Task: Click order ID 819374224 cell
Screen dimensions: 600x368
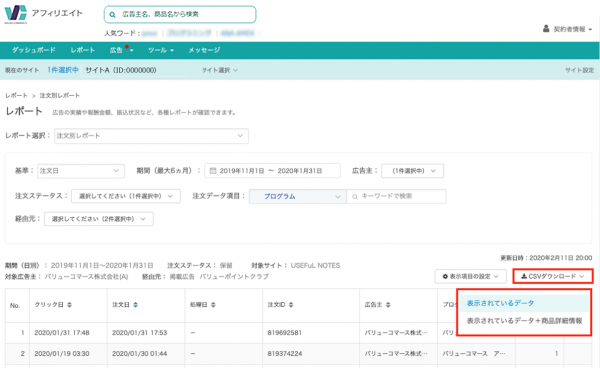Action: pyautogui.click(x=285, y=353)
